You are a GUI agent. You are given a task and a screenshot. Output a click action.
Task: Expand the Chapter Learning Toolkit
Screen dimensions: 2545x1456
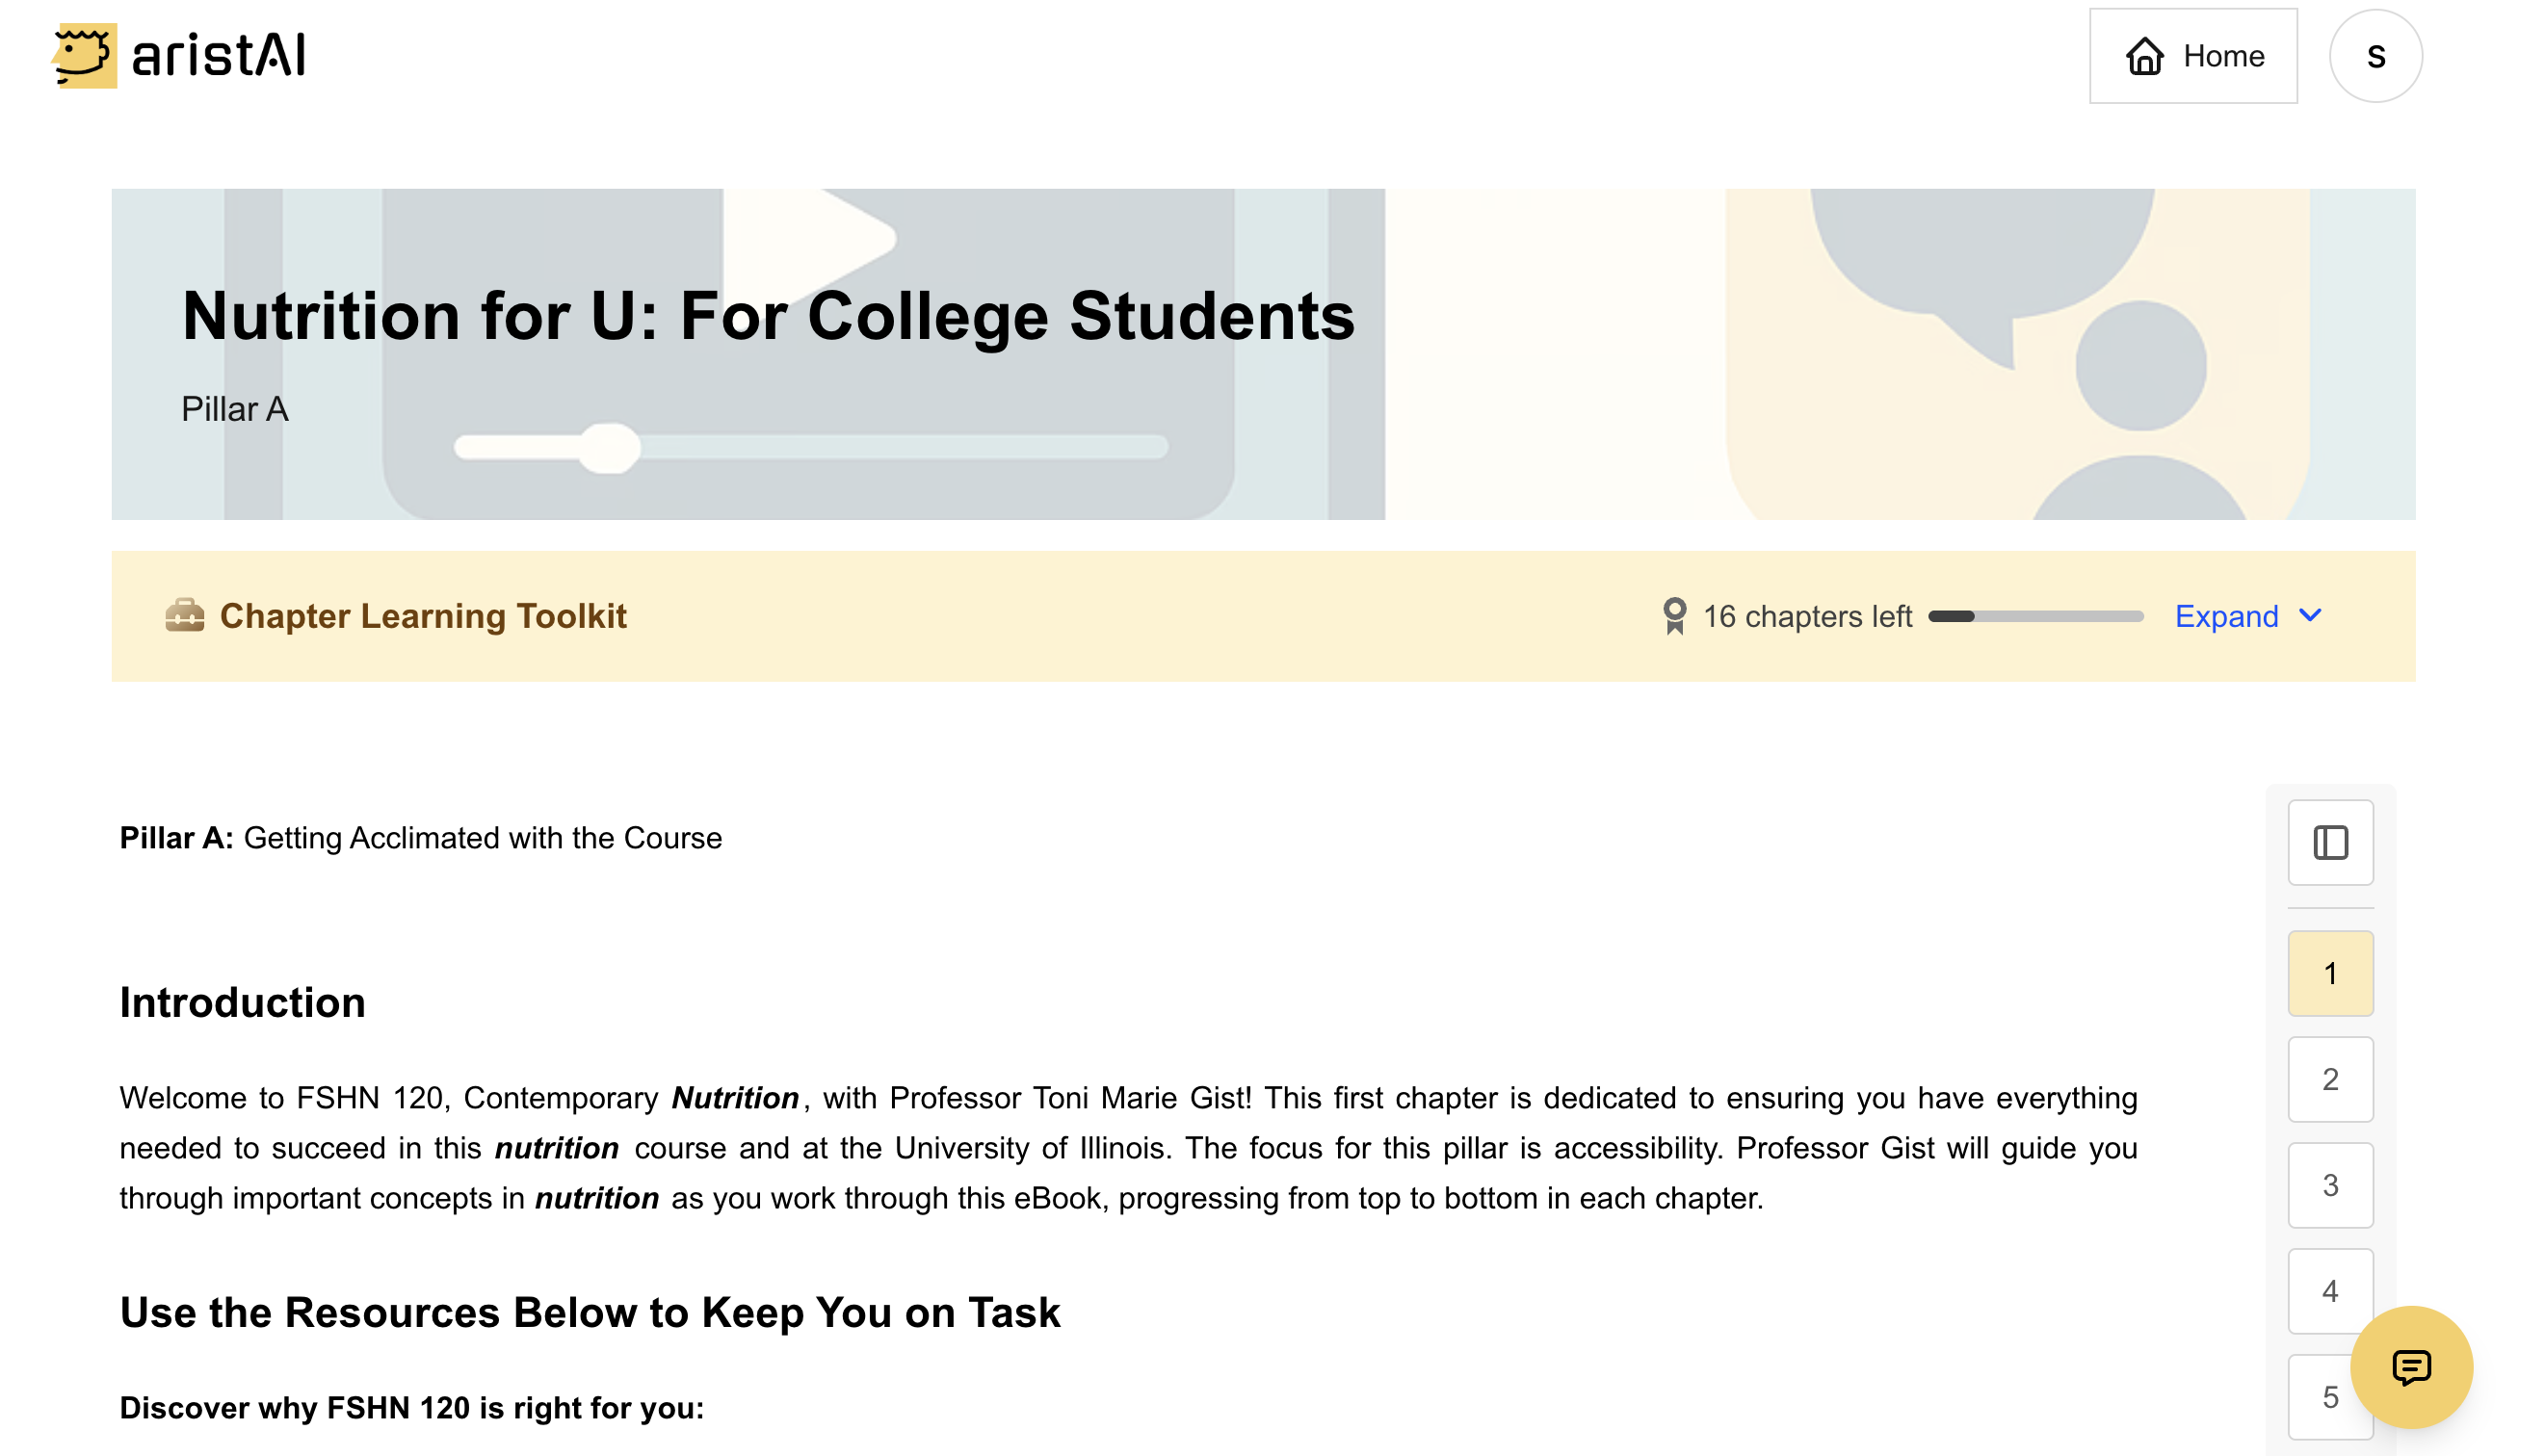point(2226,616)
